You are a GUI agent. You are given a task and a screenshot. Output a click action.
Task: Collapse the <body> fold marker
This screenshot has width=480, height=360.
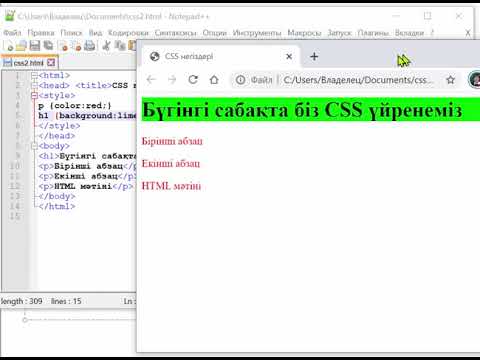coord(34,146)
